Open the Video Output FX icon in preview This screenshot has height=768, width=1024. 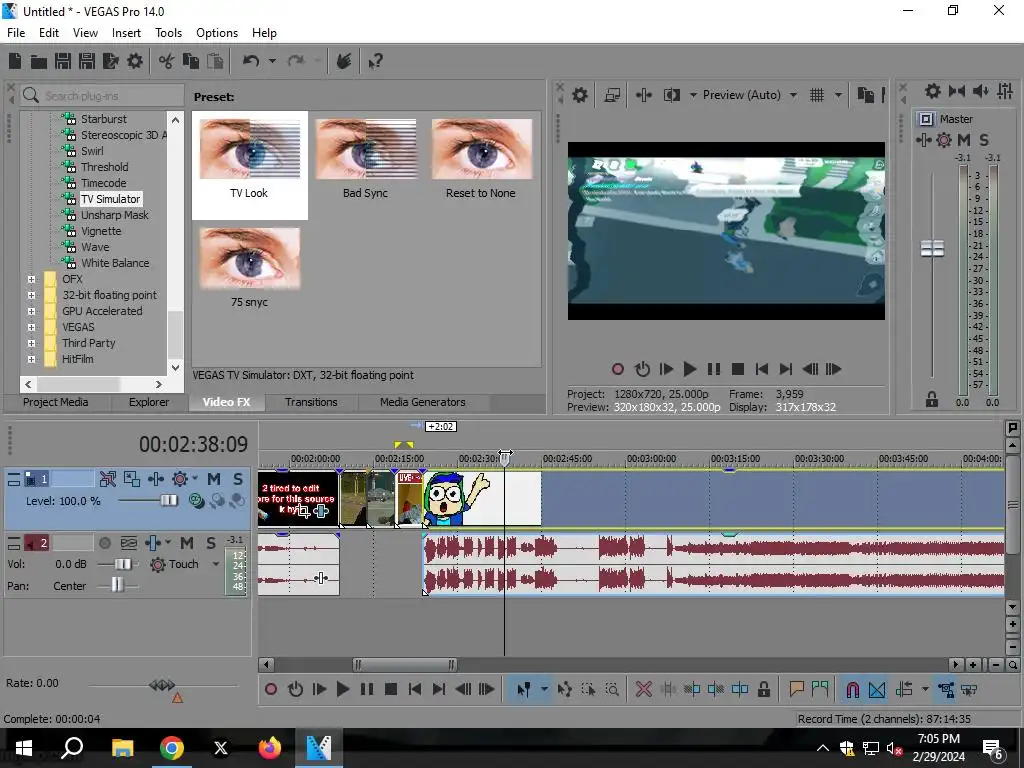pos(643,95)
